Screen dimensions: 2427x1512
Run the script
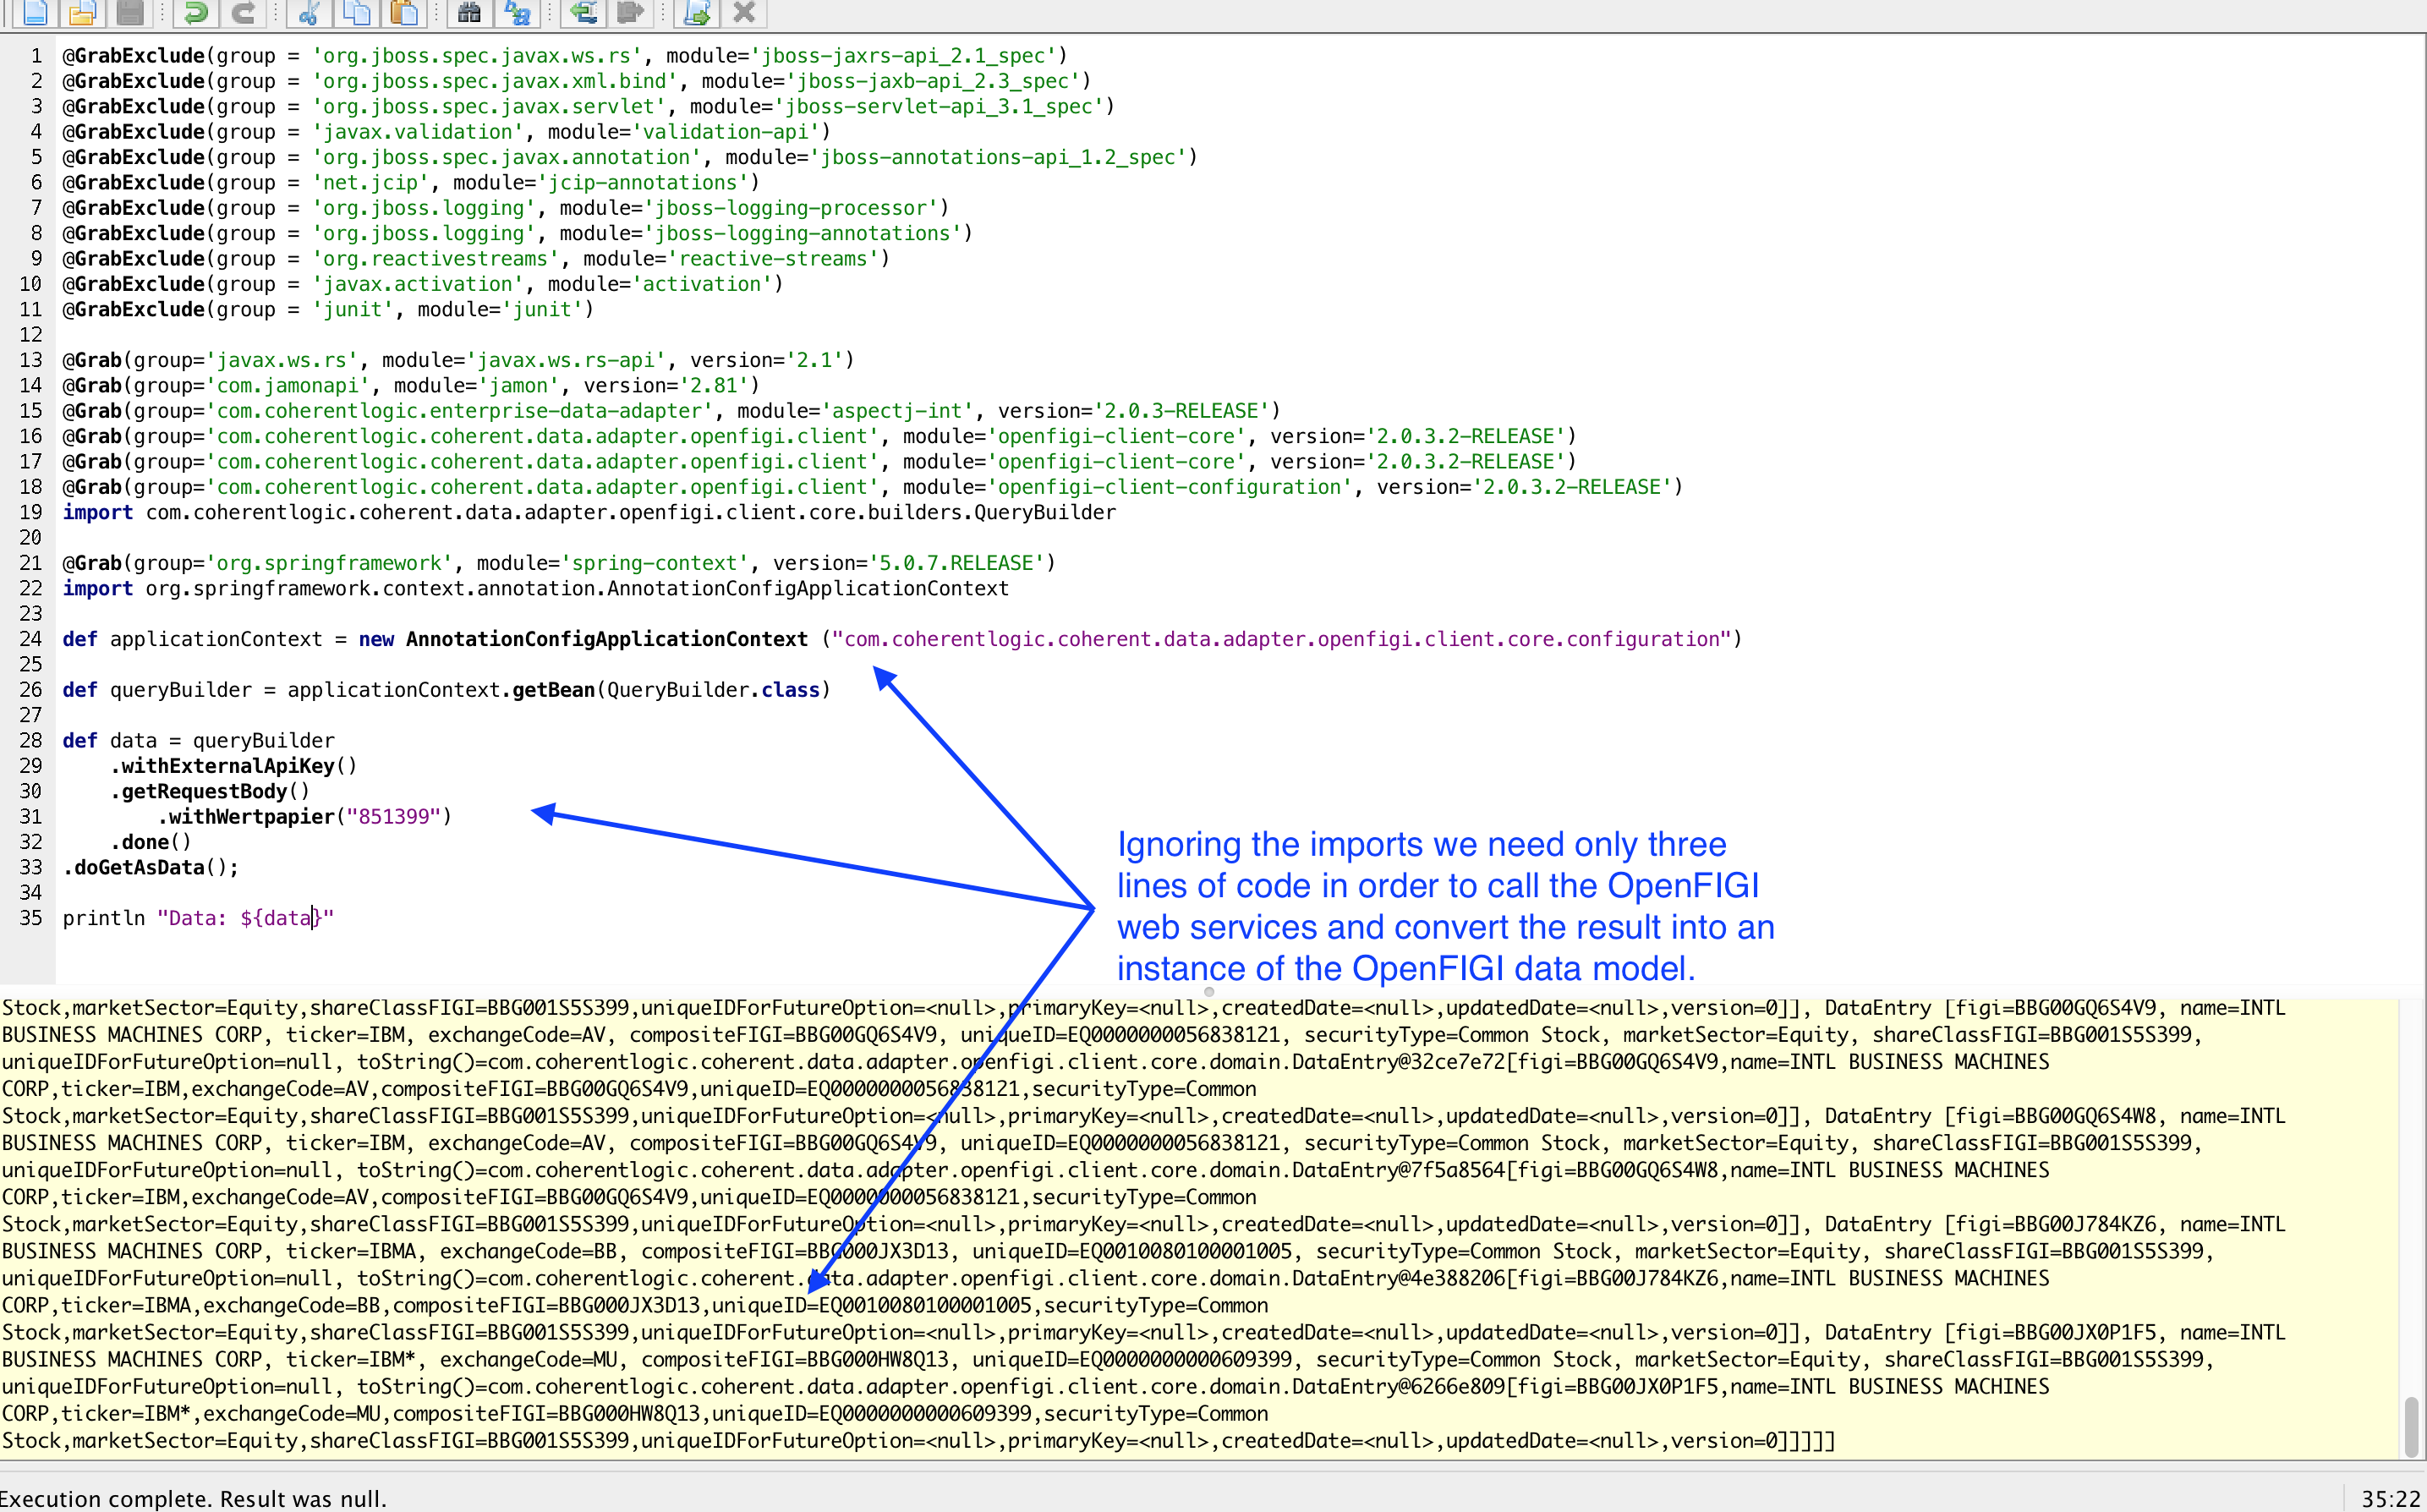click(x=697, y=12)
